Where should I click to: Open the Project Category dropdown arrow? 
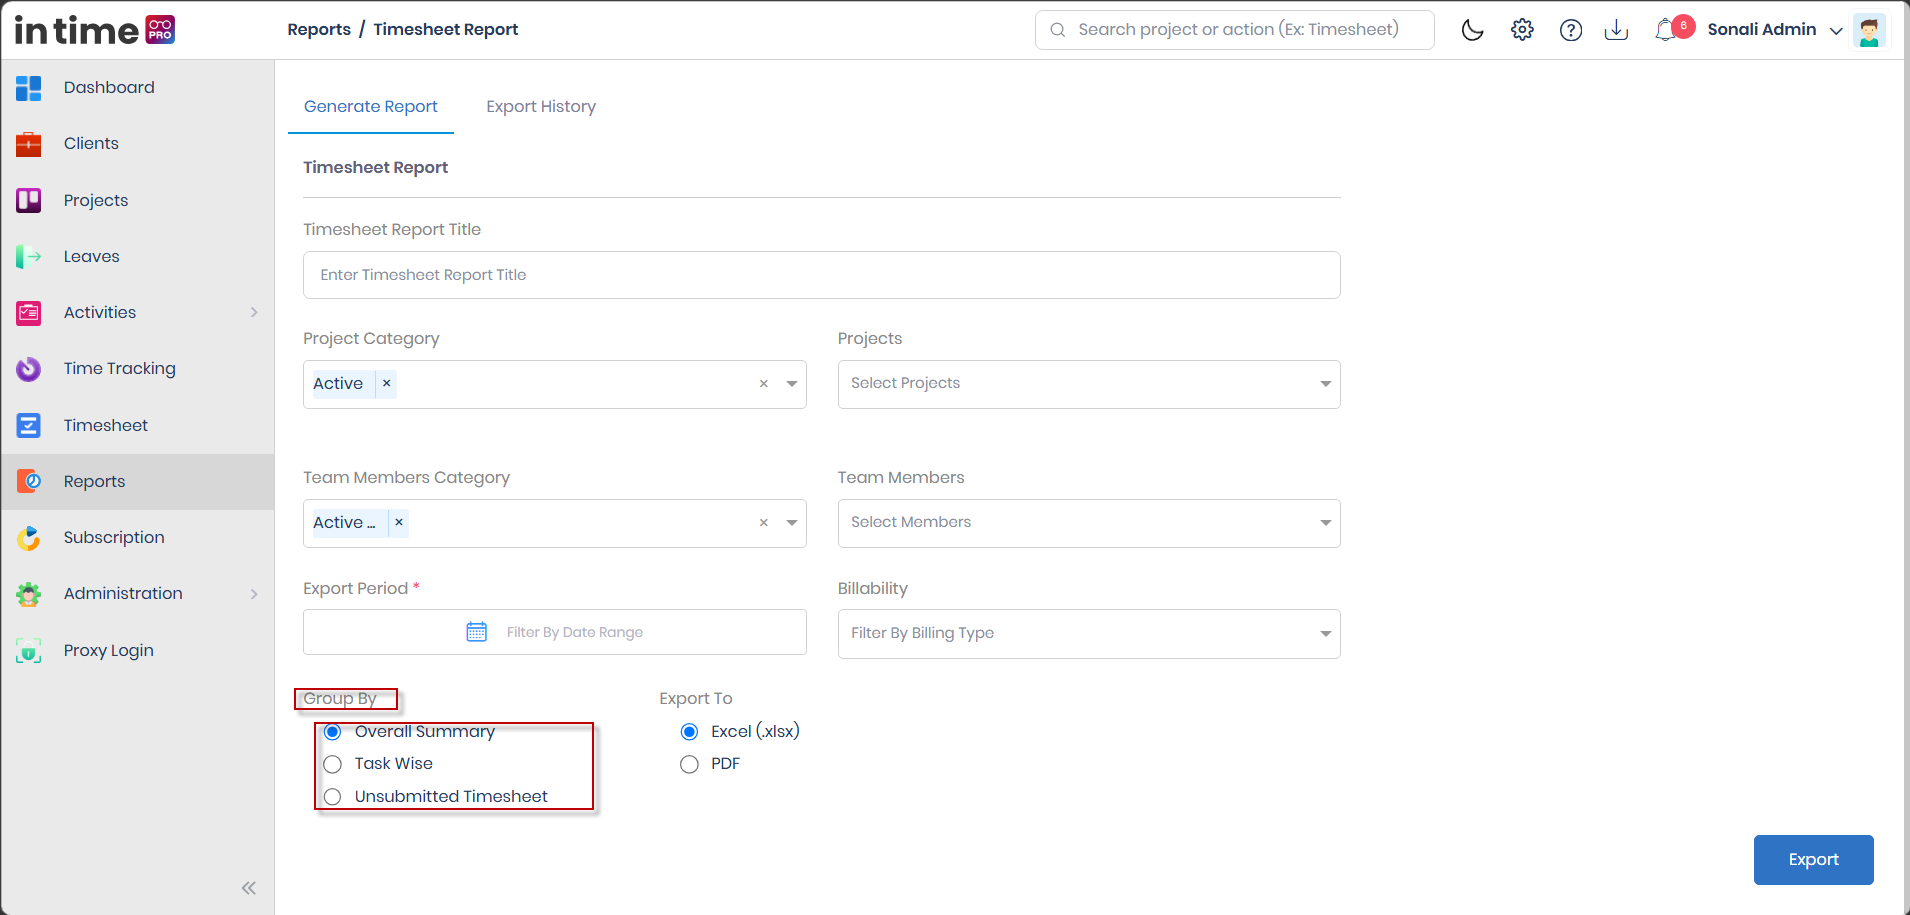point(792,384)
